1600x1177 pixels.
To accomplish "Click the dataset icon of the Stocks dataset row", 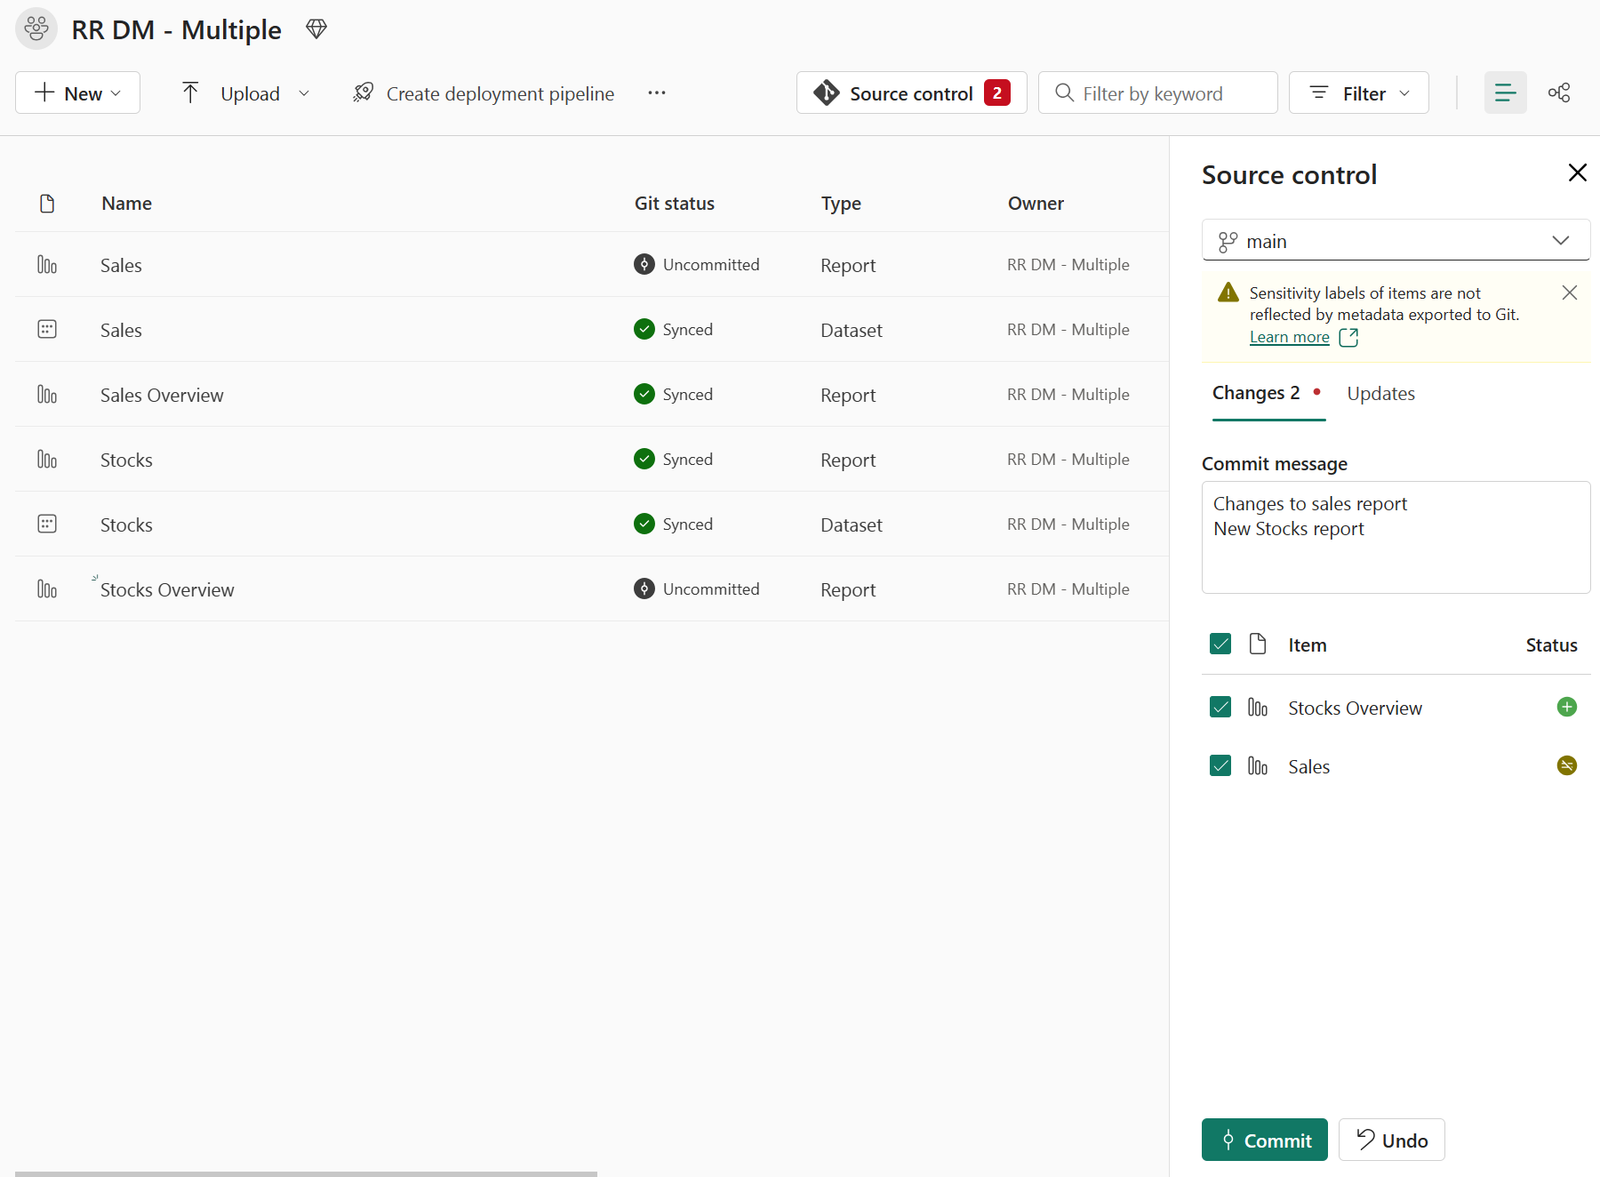I will pos(47,524).
